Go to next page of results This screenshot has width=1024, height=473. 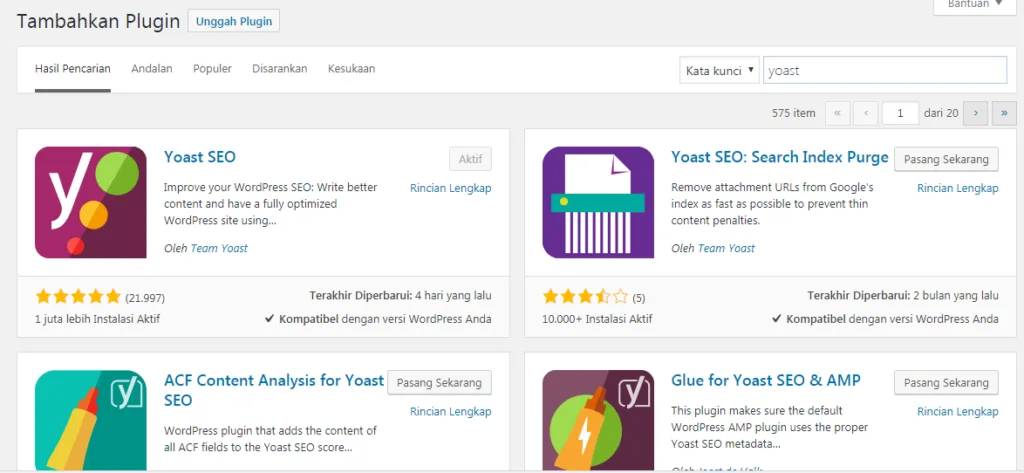pyautogui.click(x=976, y=113)
